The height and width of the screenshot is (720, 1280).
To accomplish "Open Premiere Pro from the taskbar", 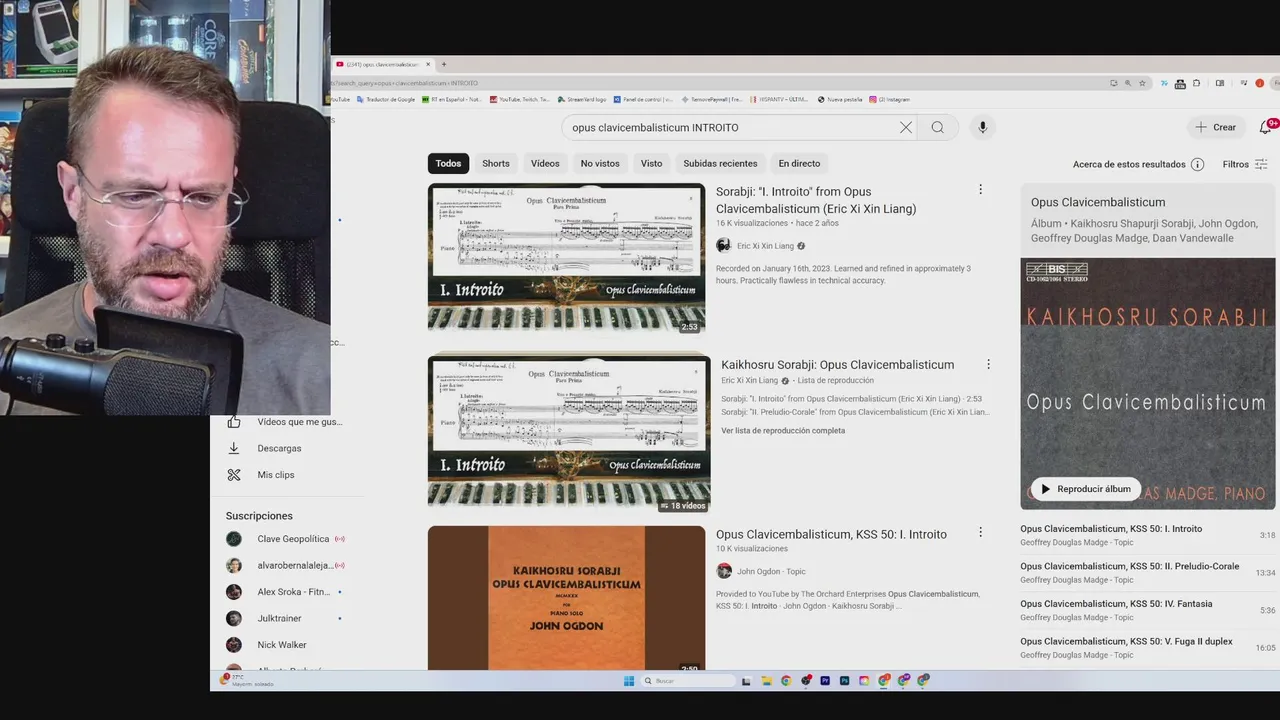I will pos(825,681).
